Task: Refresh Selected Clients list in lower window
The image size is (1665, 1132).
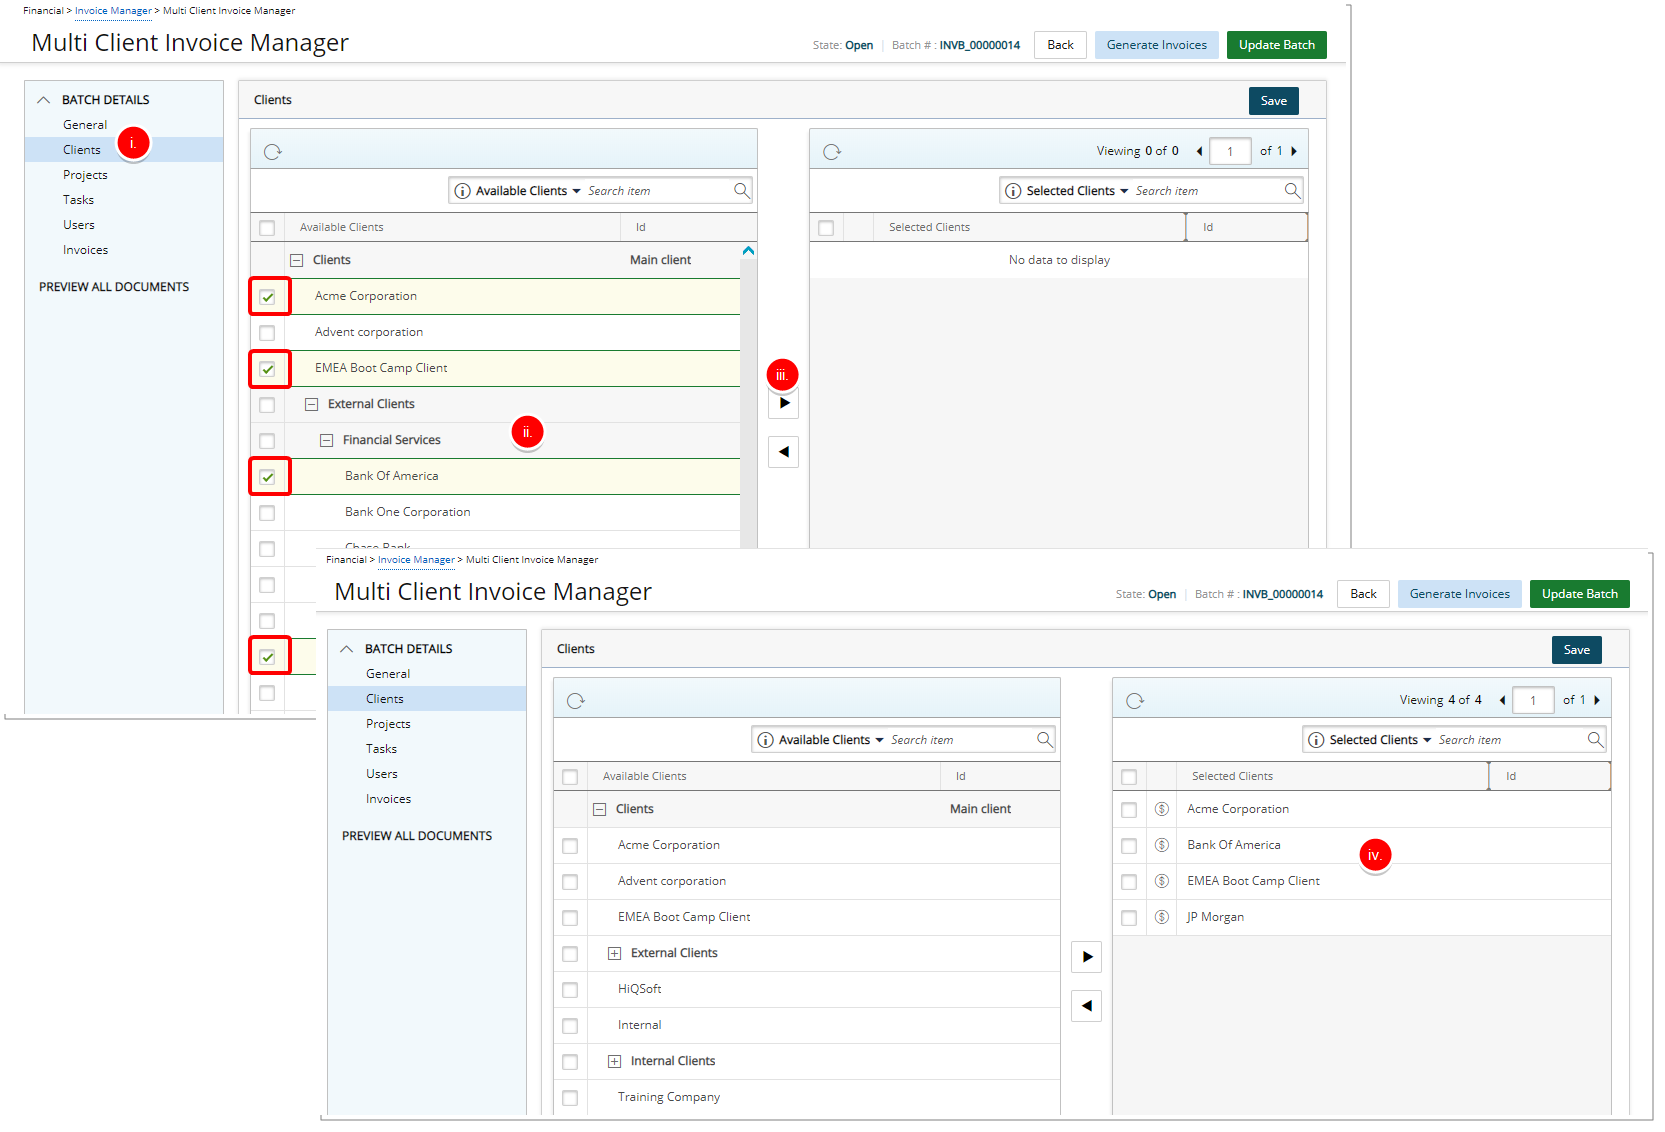Action: point(1134,701)
